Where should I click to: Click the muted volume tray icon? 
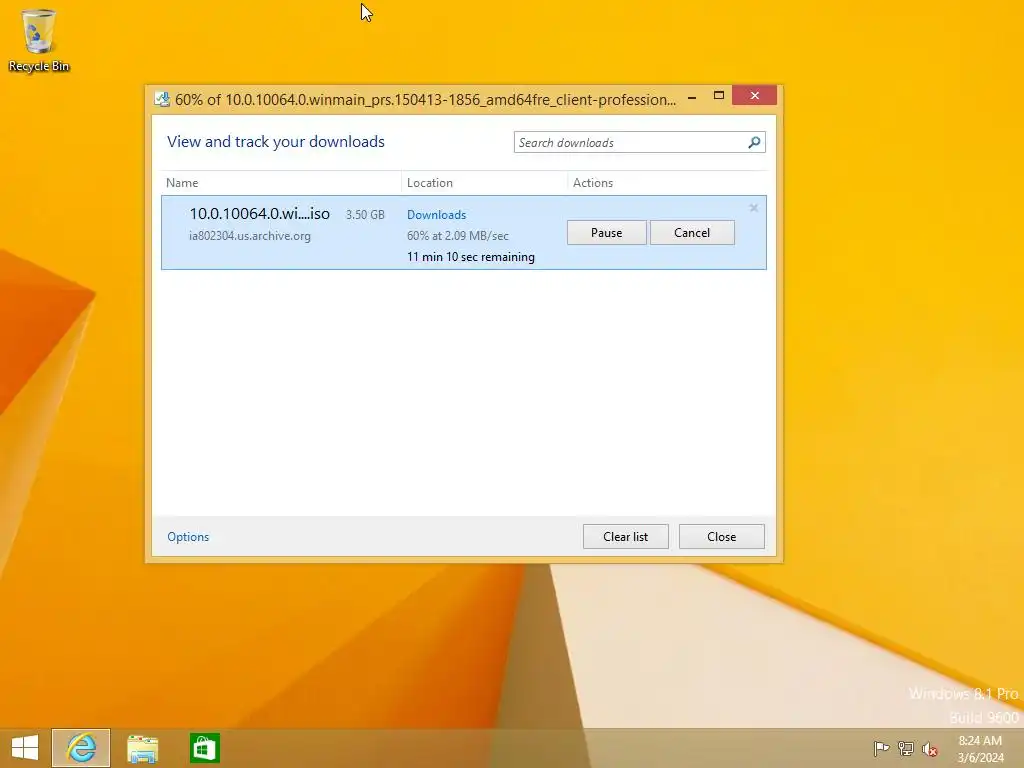929,749
